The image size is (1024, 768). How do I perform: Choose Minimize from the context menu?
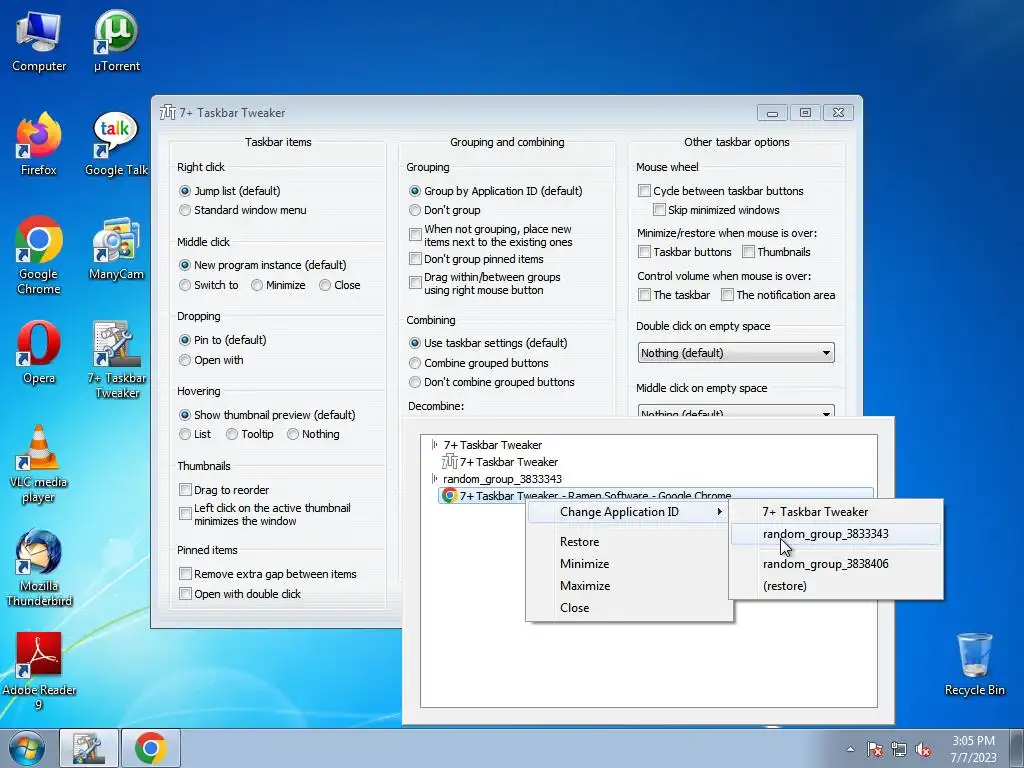tap(628, 564)
